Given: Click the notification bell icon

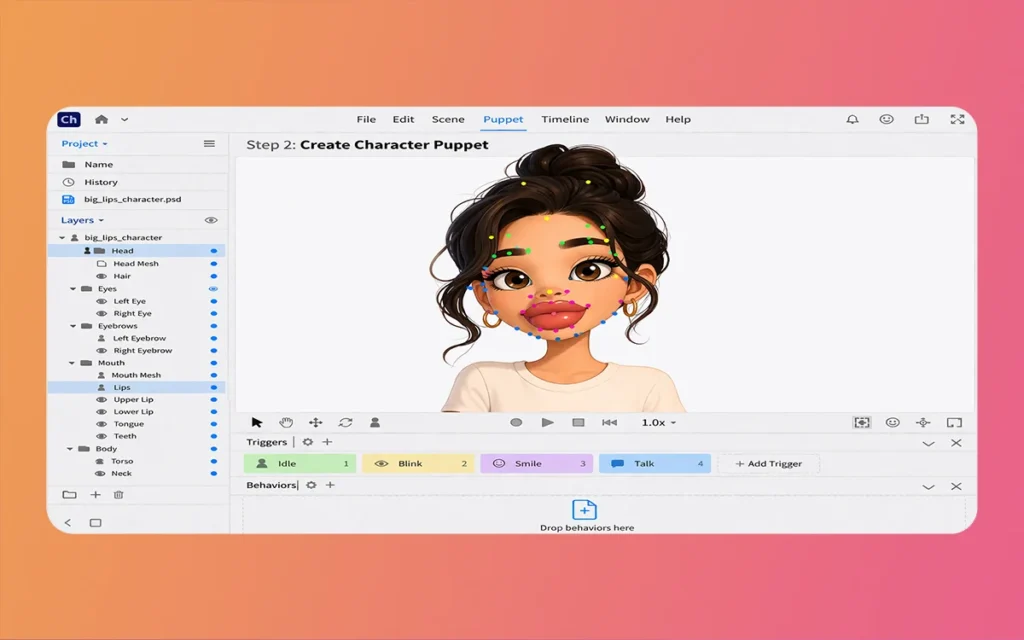Looking at the screenshot, I should (852, 119).
